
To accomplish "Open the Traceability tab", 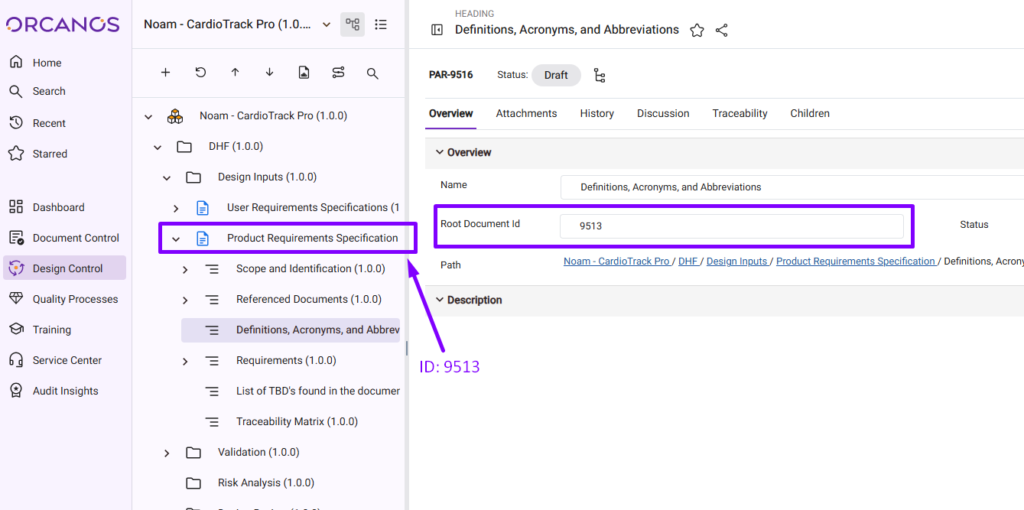I will coord(739,114).
